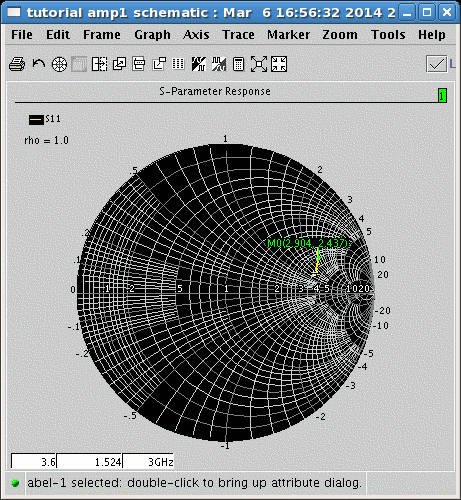Open the File menu
The height and width of the screenshot is (500, 461).
pos(22,35)
